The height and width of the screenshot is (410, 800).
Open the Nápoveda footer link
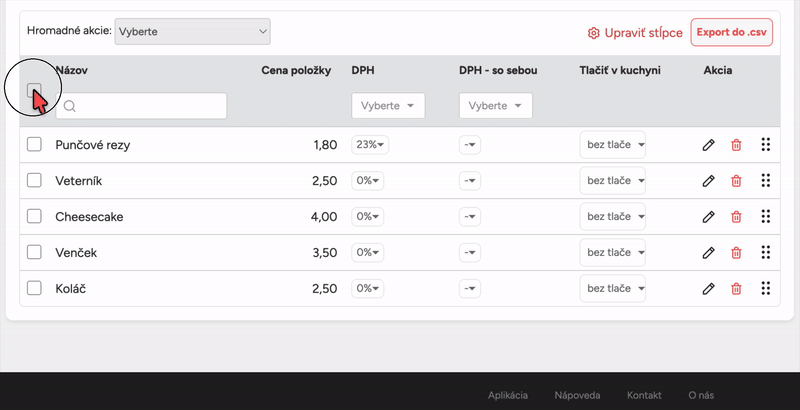click(577, 396)
